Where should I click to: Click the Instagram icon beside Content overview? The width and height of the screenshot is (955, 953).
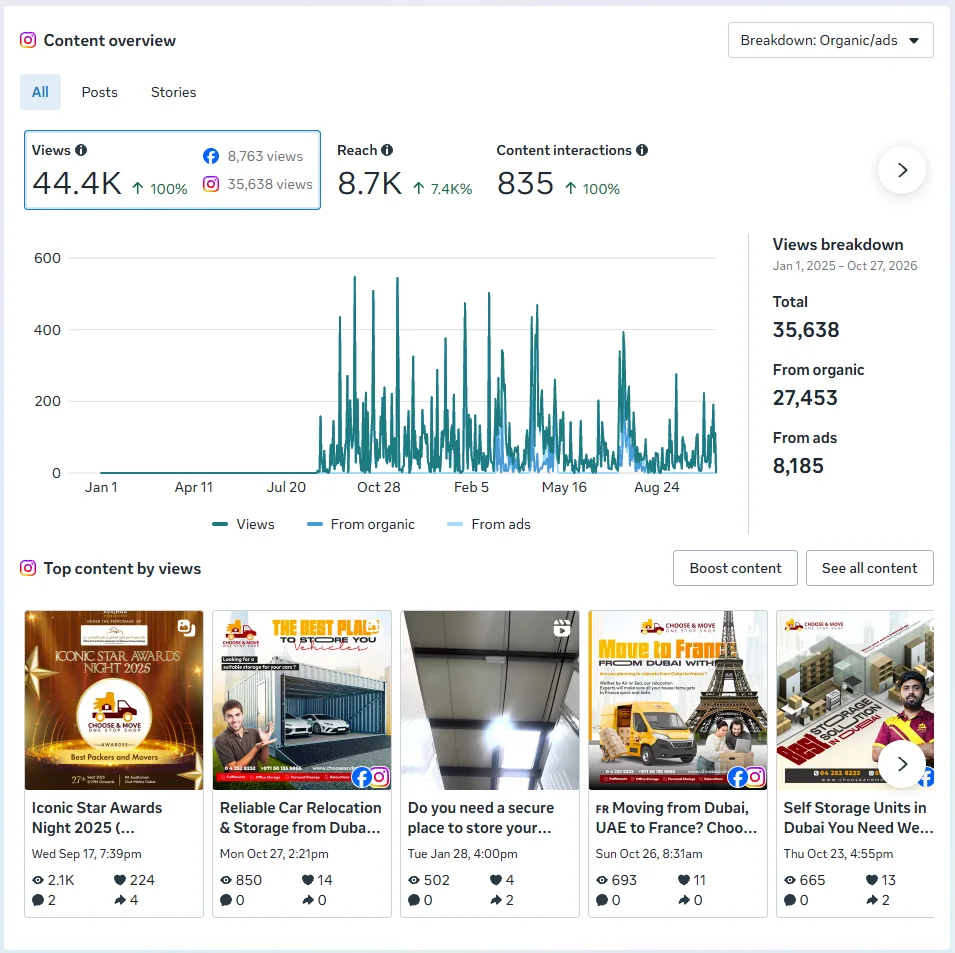28,40
